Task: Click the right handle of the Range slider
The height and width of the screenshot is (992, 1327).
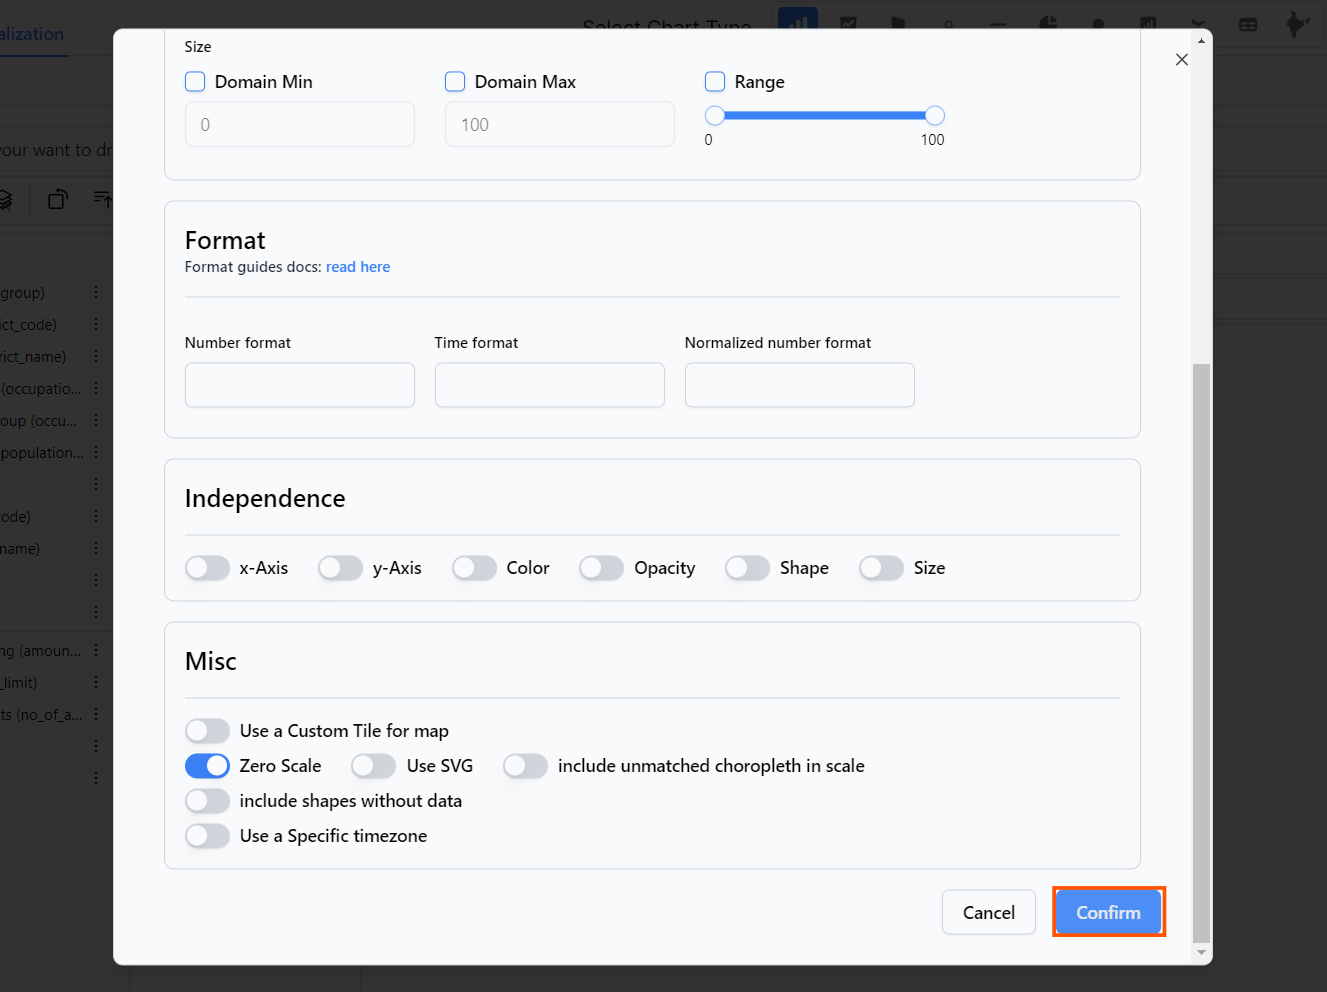Action: point(934,116)
